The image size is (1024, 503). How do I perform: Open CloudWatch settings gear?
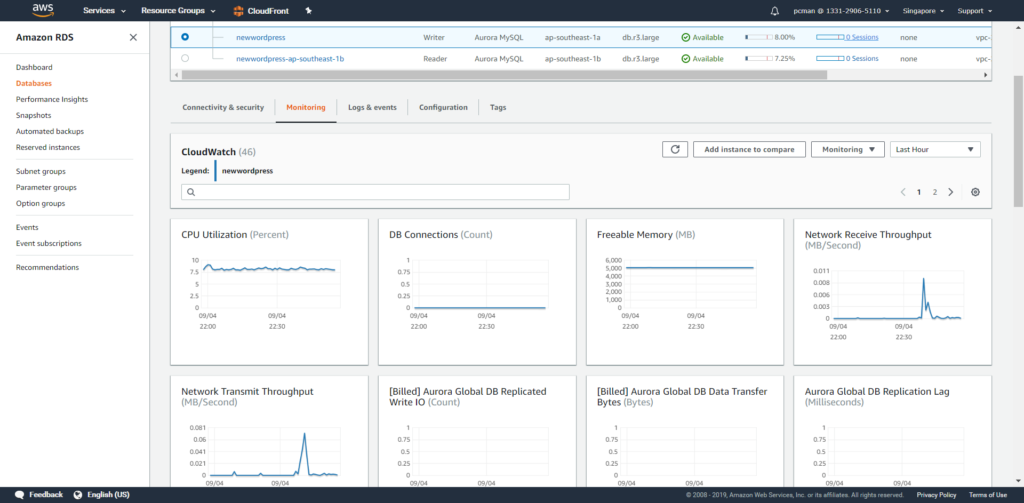[975, 192]
